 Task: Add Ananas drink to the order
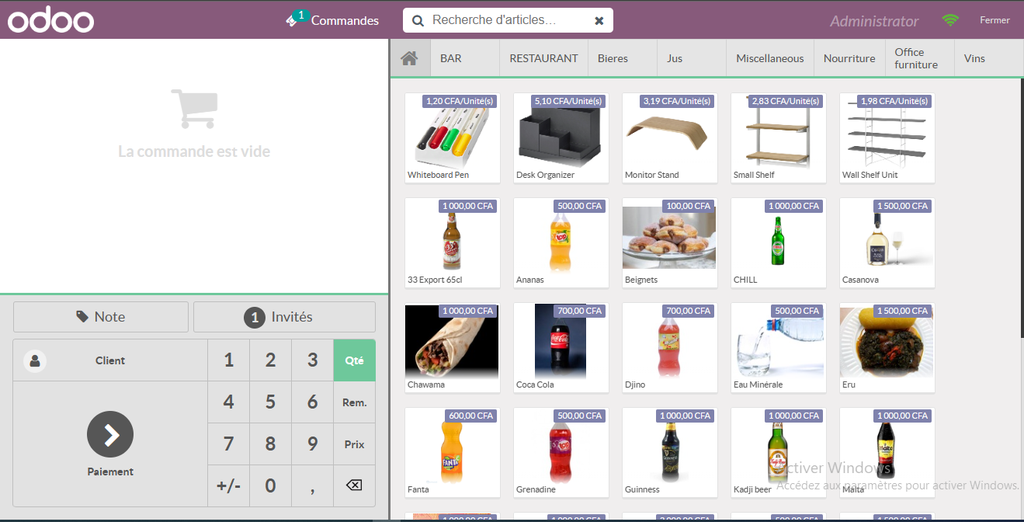click(561, 242)
